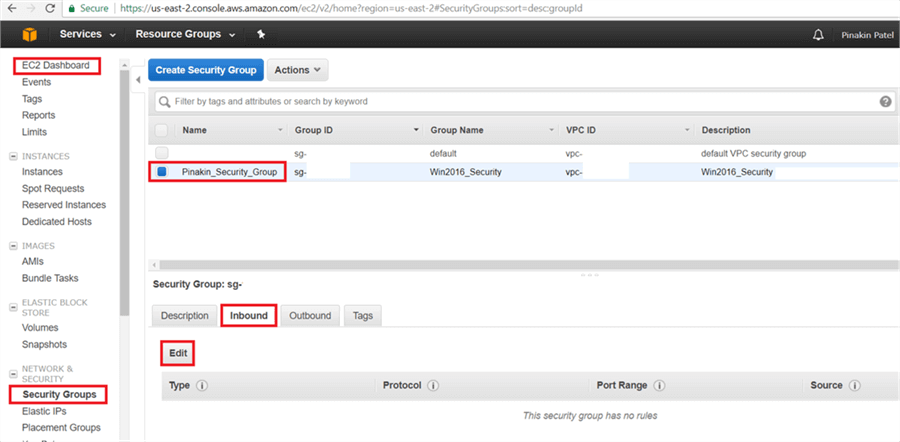This screenshot has height=442, width=900.
Task: Open Reserved Instances in sidebar
Action: 64,205
